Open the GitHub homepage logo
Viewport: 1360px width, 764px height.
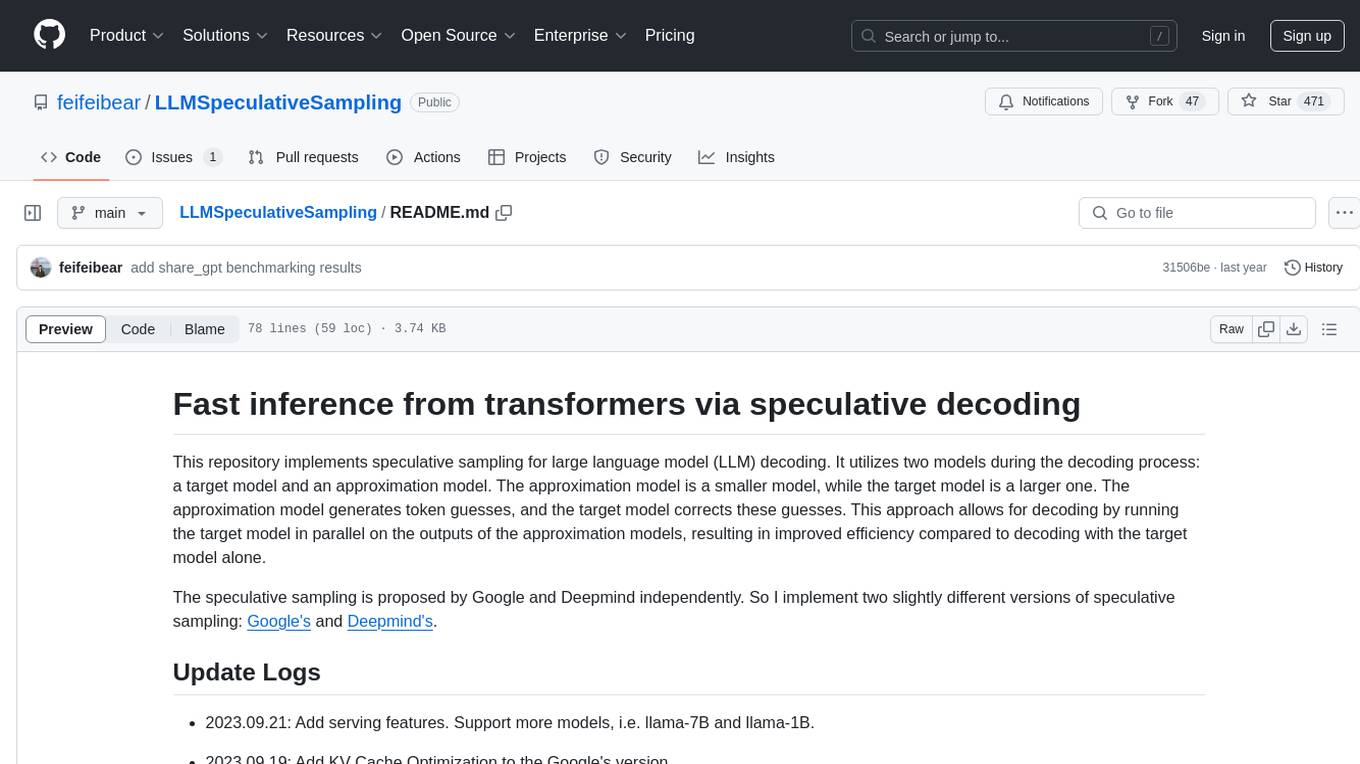pos(49,35)
